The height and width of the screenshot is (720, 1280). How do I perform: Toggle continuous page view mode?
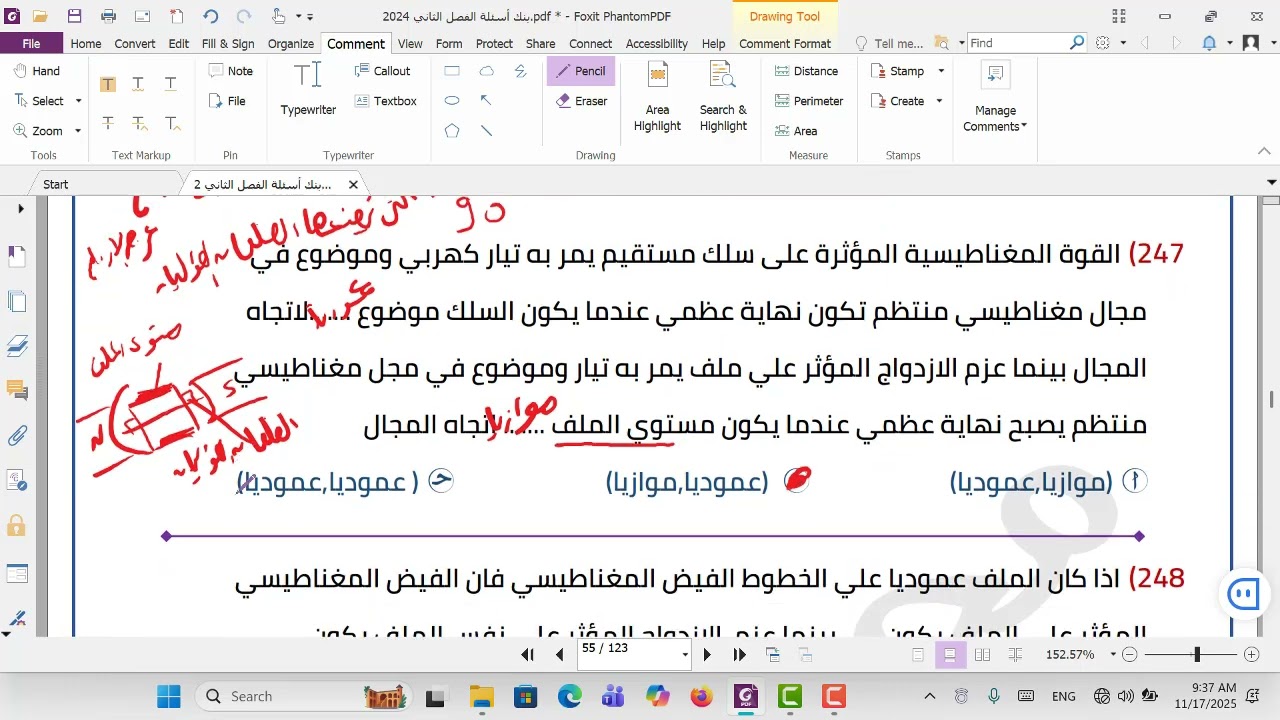(x=950, y=655)
